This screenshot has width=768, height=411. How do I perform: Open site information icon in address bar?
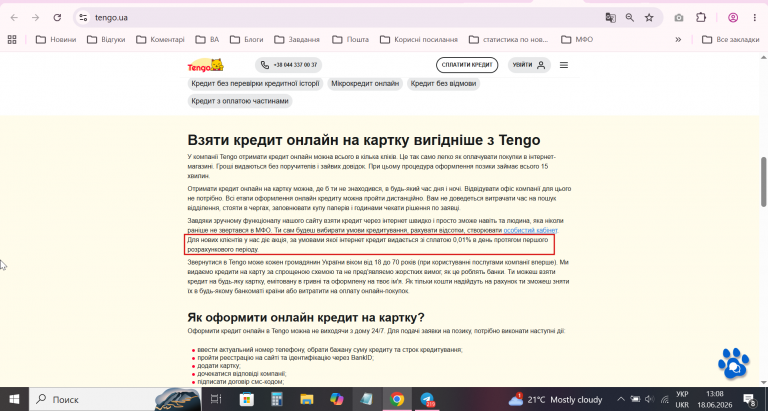[83, 18]
